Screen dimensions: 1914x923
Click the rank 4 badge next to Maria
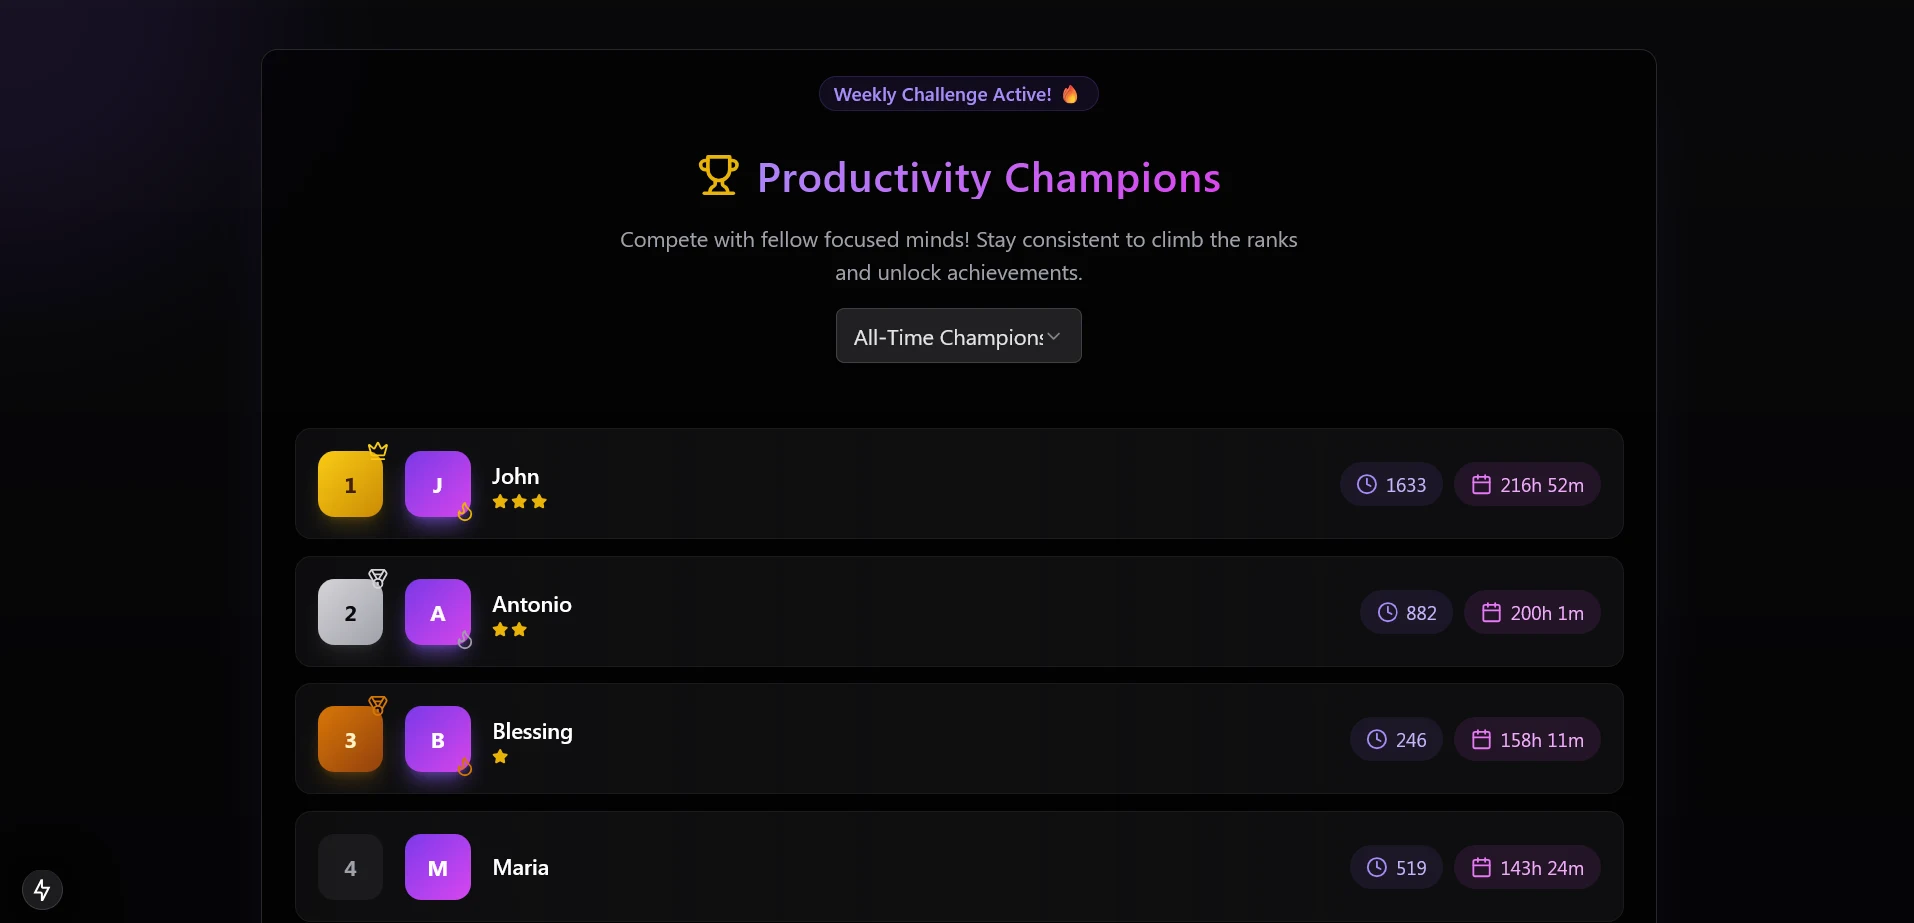(x=350, y=866)
